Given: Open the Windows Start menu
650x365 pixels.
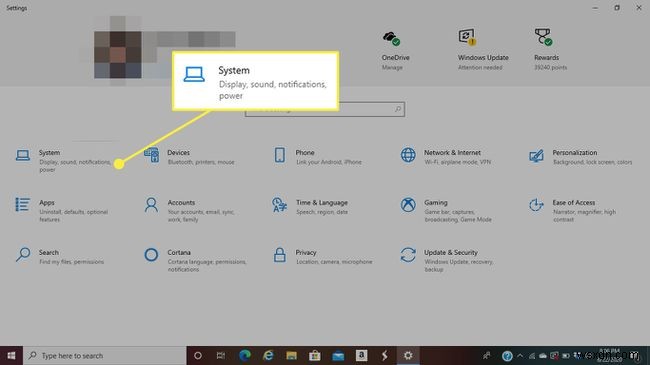Looking at the screenshot, I should pyautogui.click(x=11, y=355).
